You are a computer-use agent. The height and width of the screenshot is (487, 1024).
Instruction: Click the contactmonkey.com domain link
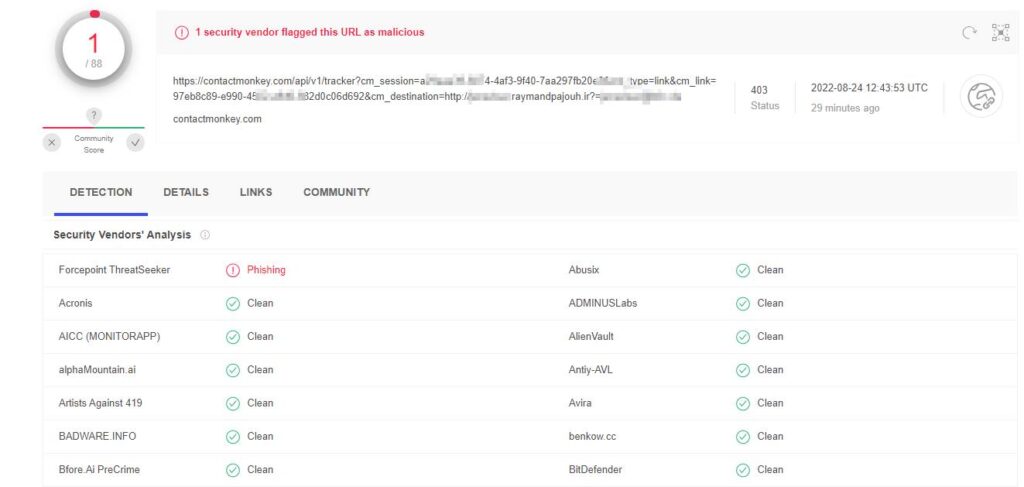217,119
